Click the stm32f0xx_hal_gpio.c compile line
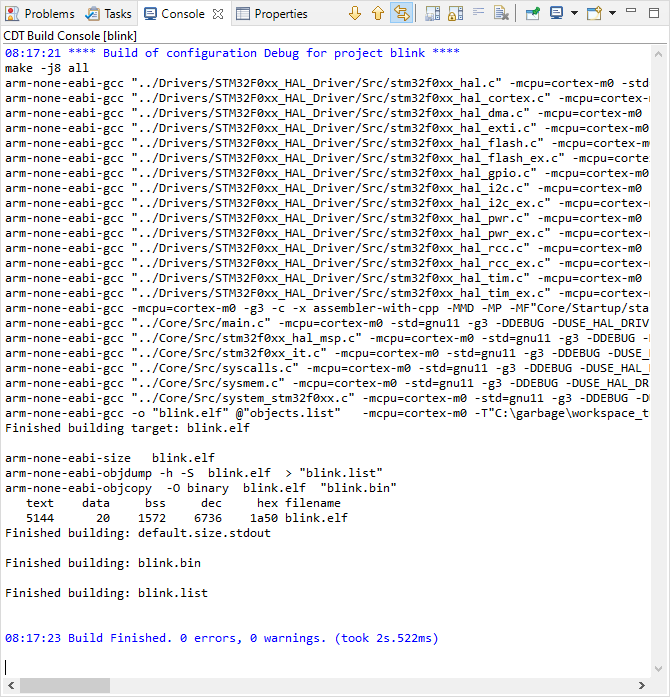This screenshot has width=670, height=697. coord(327,173)
